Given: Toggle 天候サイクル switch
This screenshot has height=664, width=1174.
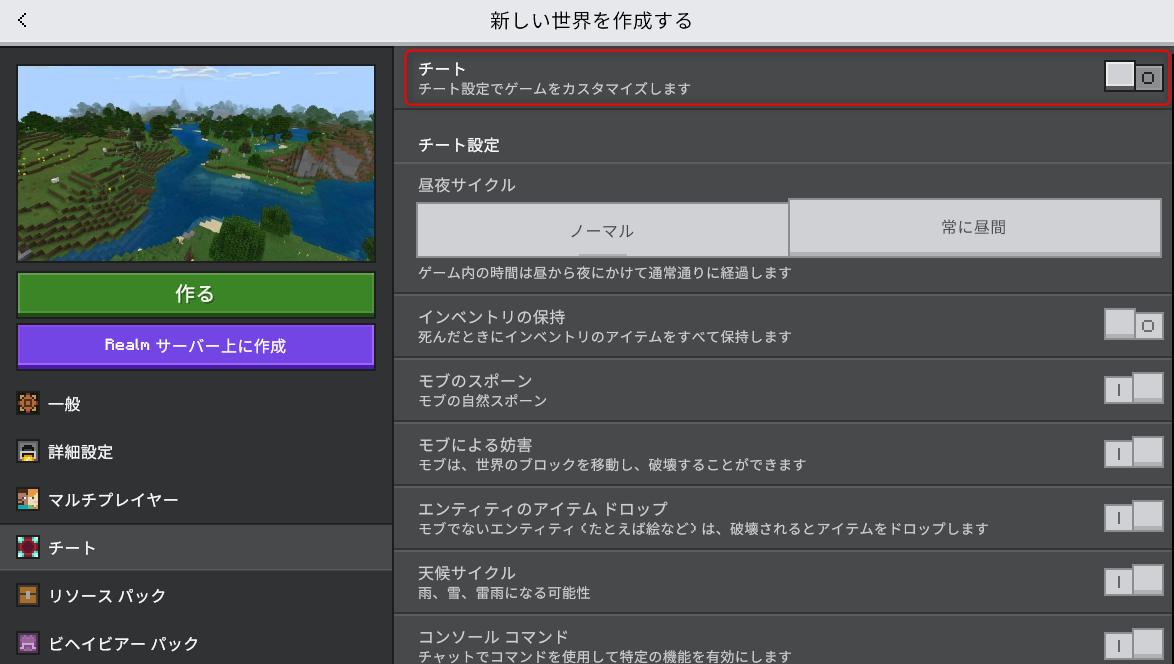Looking at the screenshot, I should 1134,581.
